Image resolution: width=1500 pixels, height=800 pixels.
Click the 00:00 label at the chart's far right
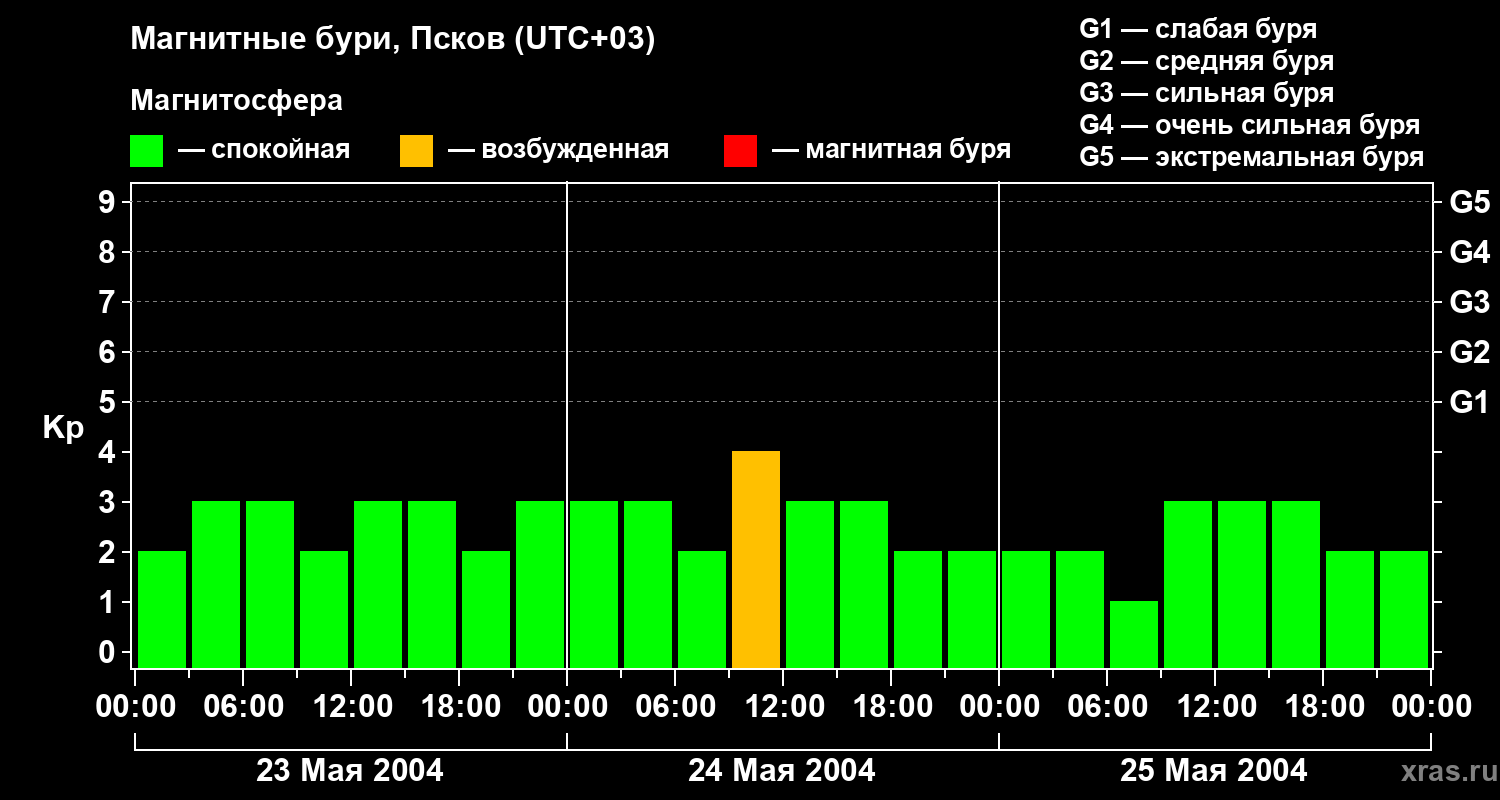click(x=1431, y=707)
